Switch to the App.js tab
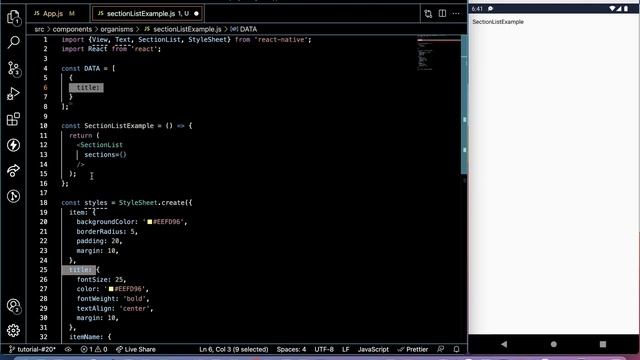 pos(54,13)
